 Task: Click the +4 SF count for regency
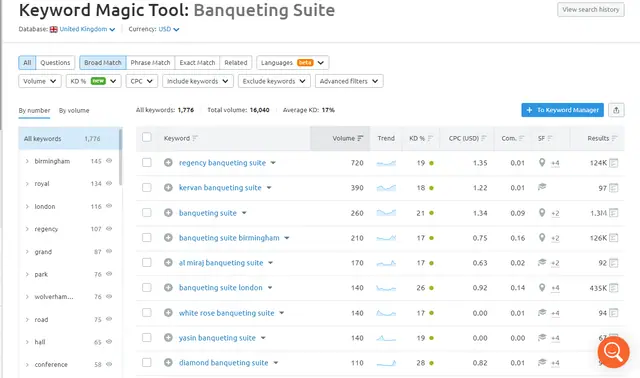pos(555,163)
